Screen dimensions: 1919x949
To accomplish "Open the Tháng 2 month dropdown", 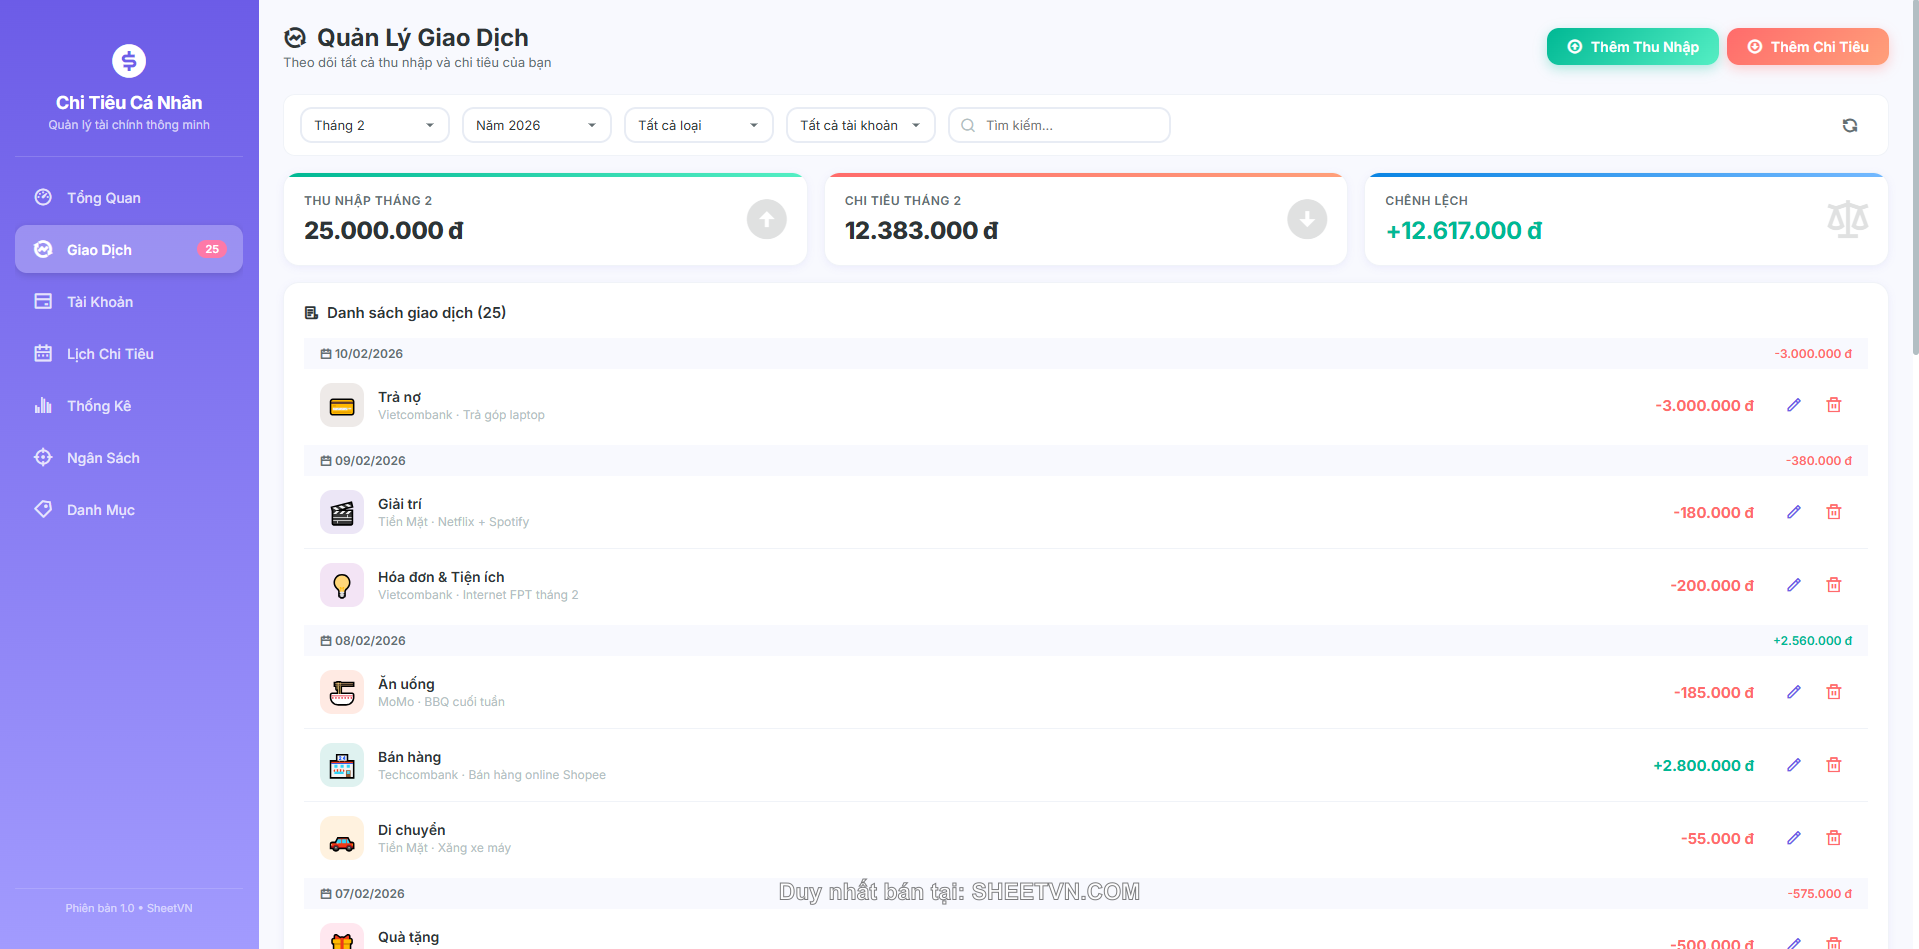I will pyautogui.click(x=374, y=125).
